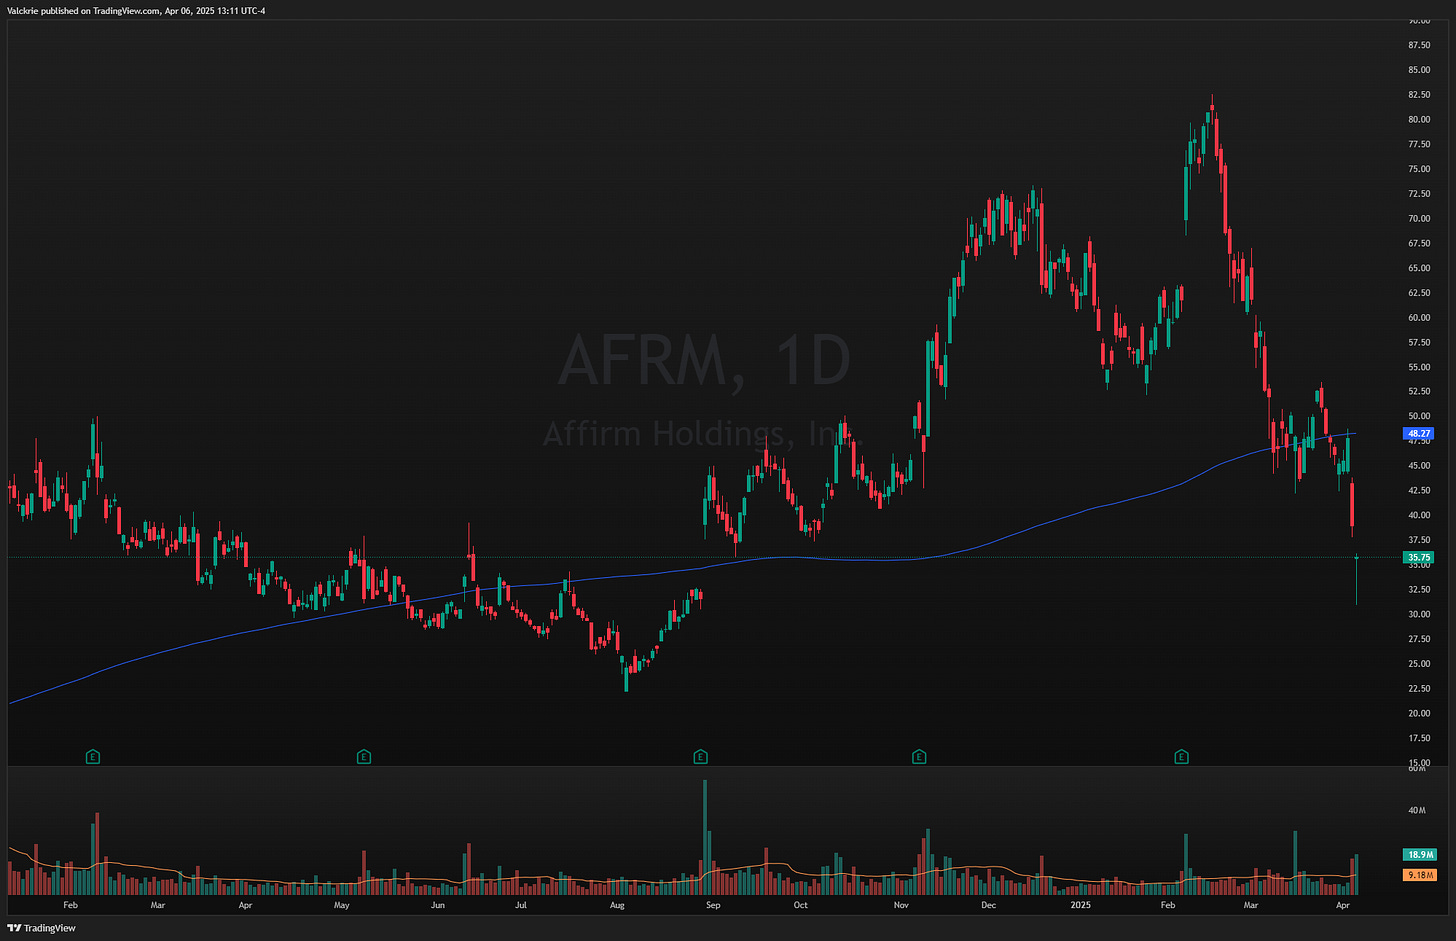Click the 'Jun' label on the time axis
Viewport: 1456px width, 941px height.
(437, 905)
